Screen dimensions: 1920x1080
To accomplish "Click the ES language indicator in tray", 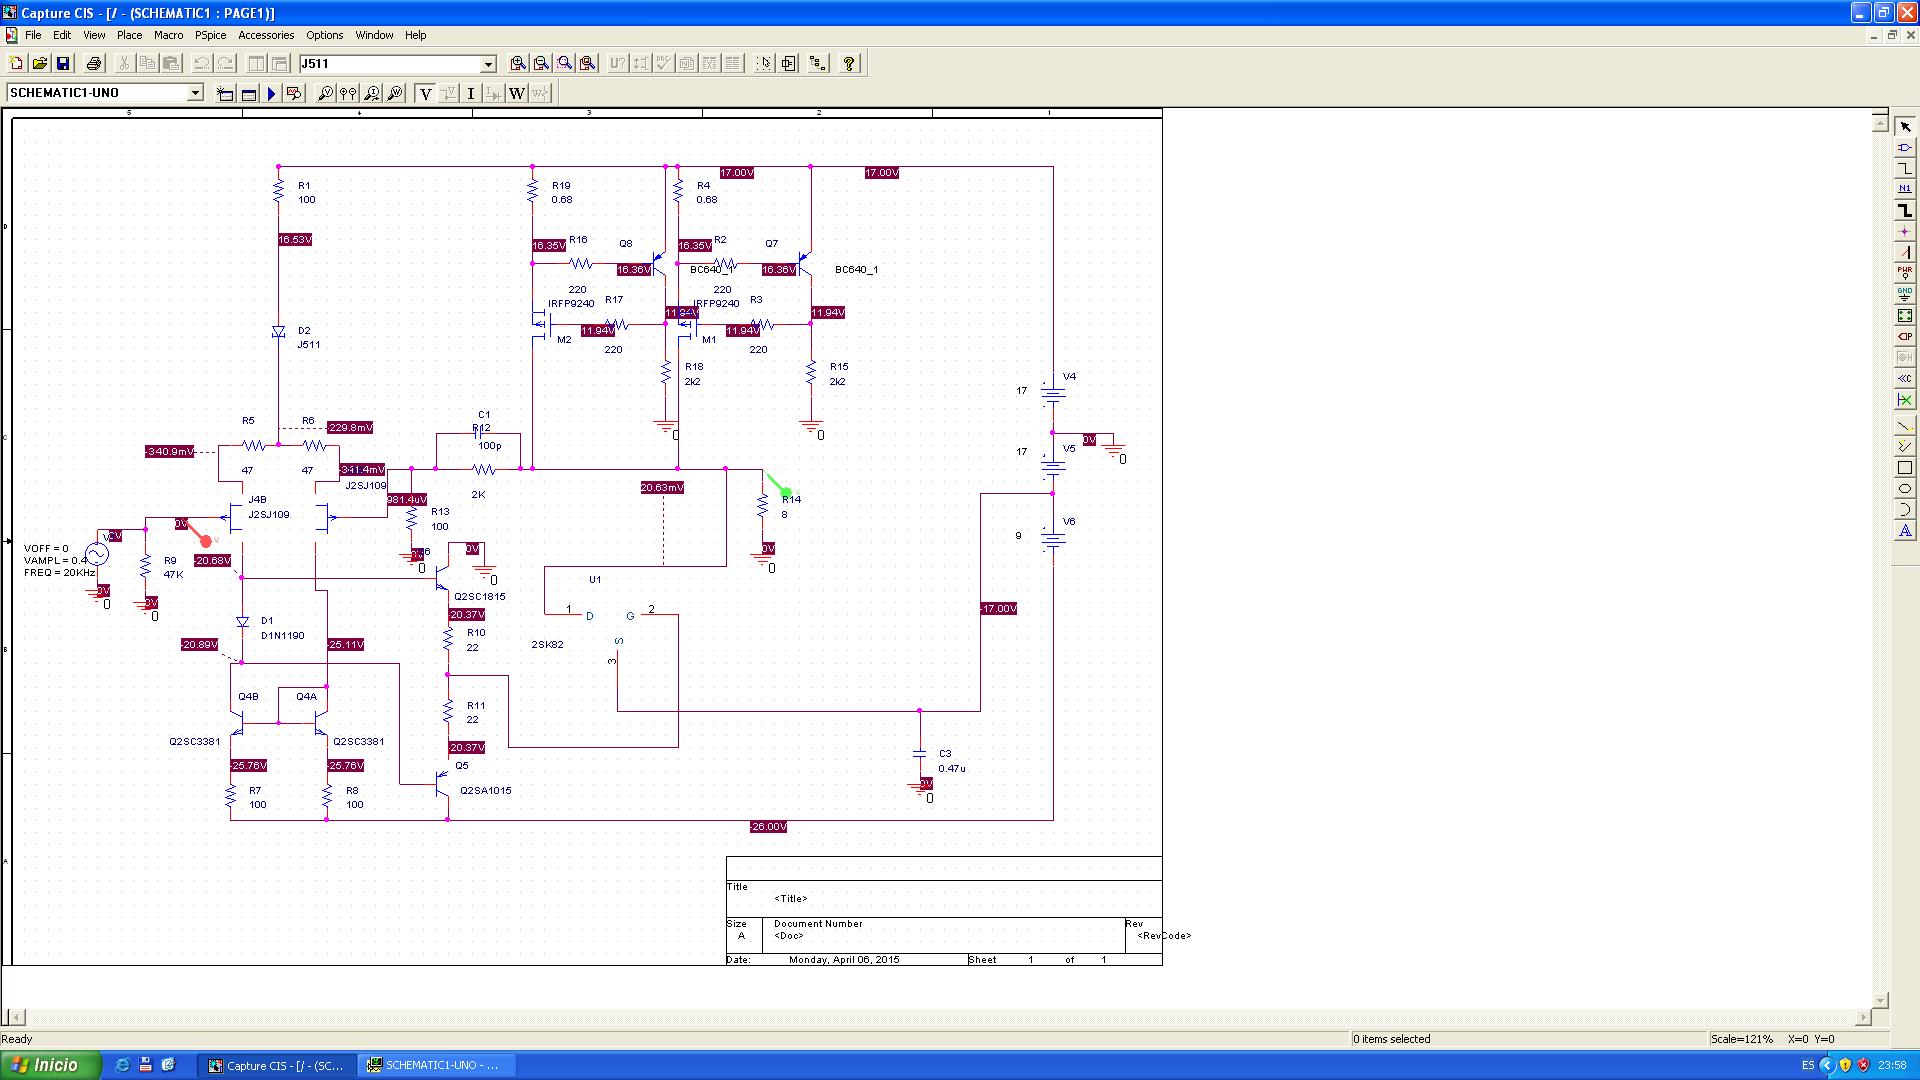I will 1808,1065.
